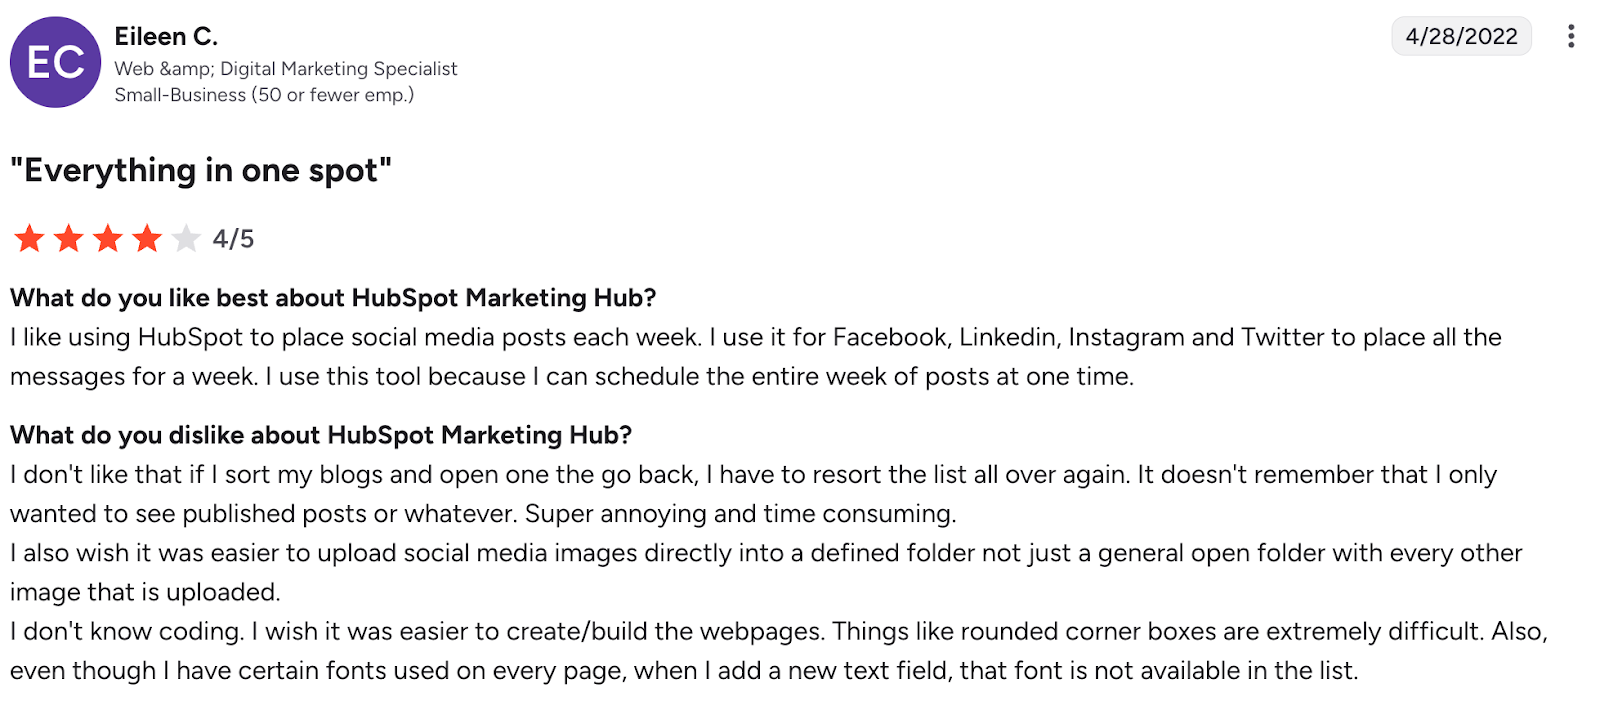This screenshot has height=706, width=1600.
Task: Select the third red star
Action: 107,238
